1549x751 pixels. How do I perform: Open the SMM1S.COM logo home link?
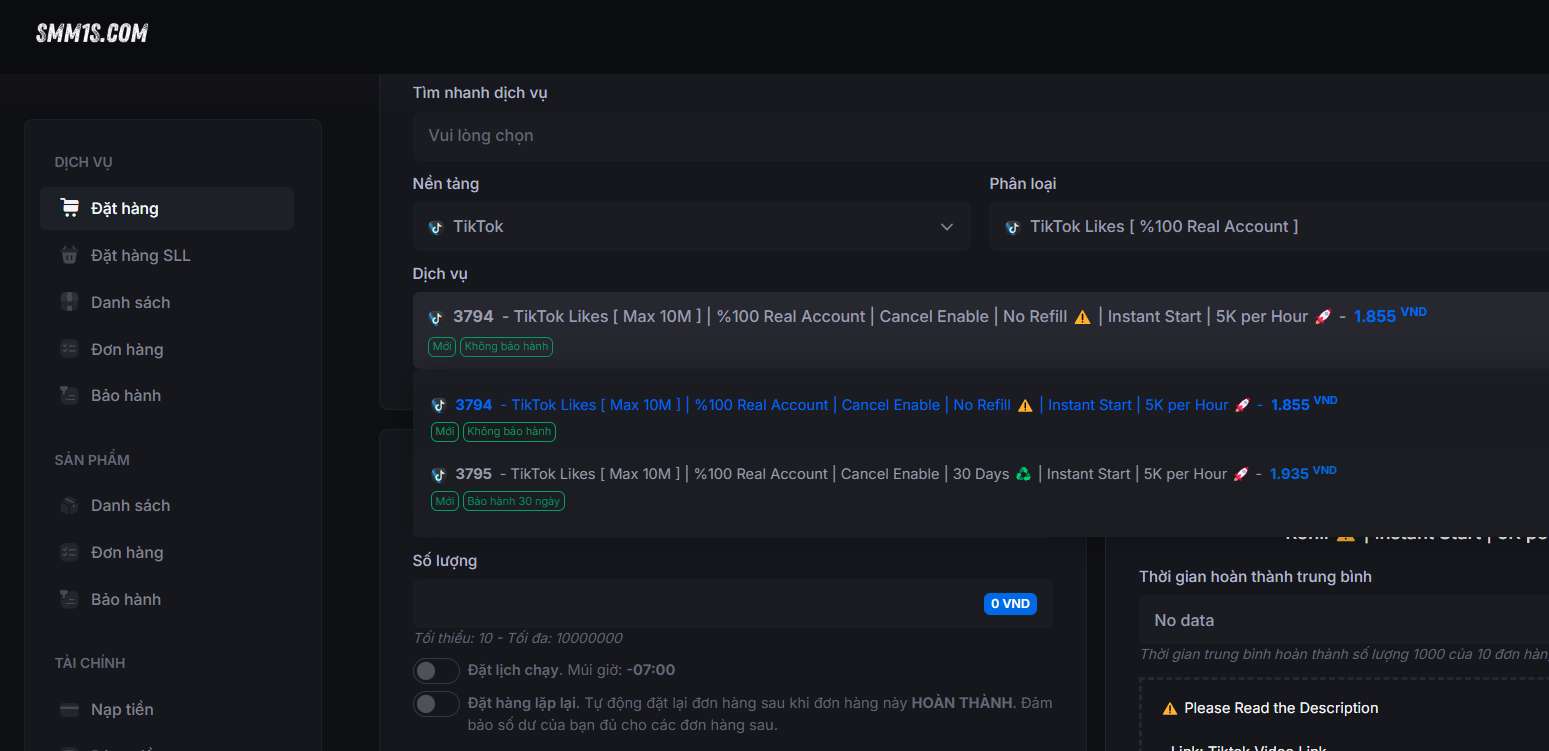coord(92,33)
